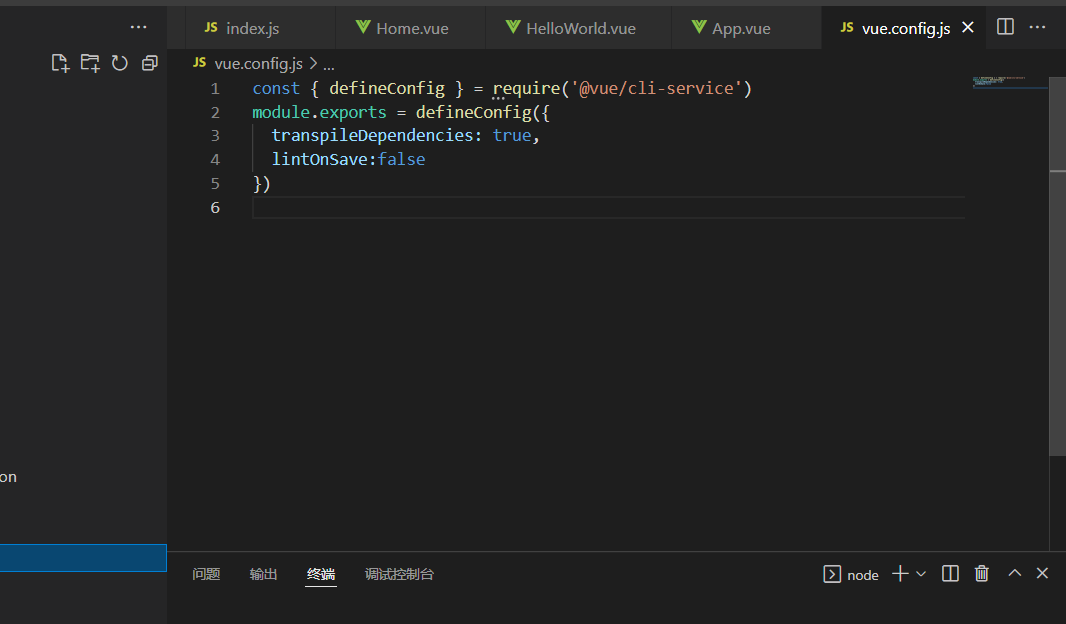The width and height of the screenshot is (1066, 624).
Task: Click the node terminal shell label
Action: (x=851, y=574)
